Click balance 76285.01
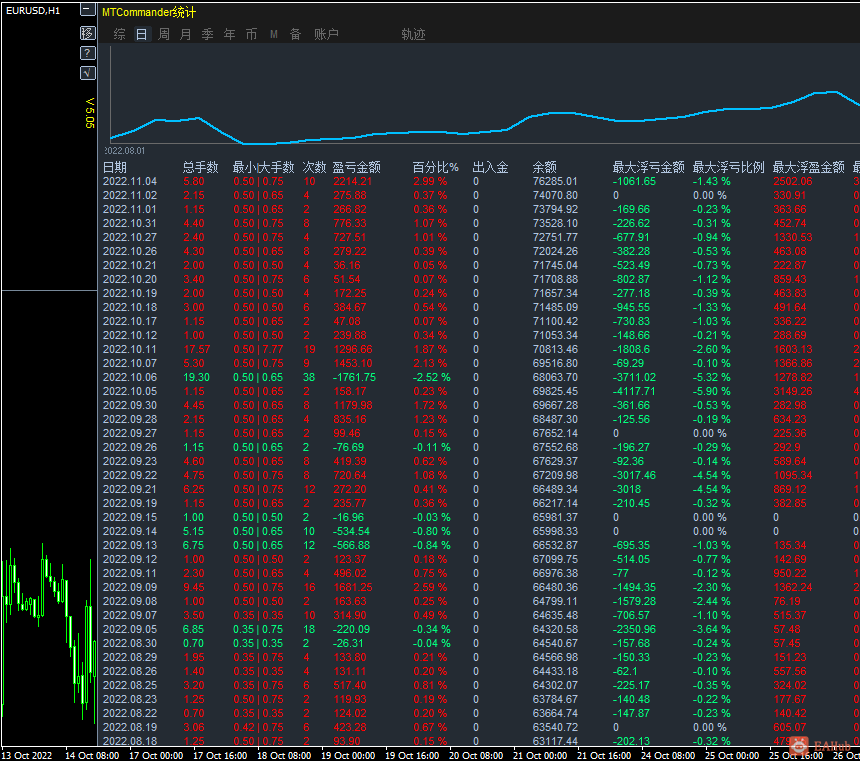The width and height of the screenshot is (860, 761). coord(555,182)
